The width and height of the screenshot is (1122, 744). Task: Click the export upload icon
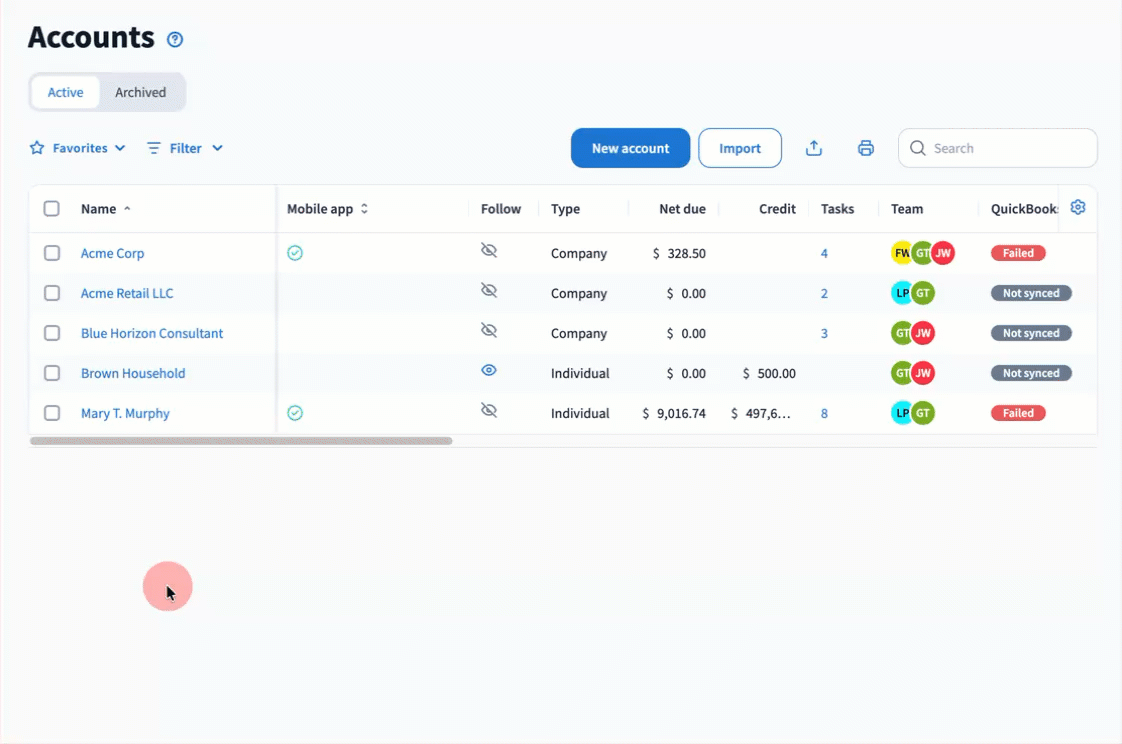click(x=814, y=148)
